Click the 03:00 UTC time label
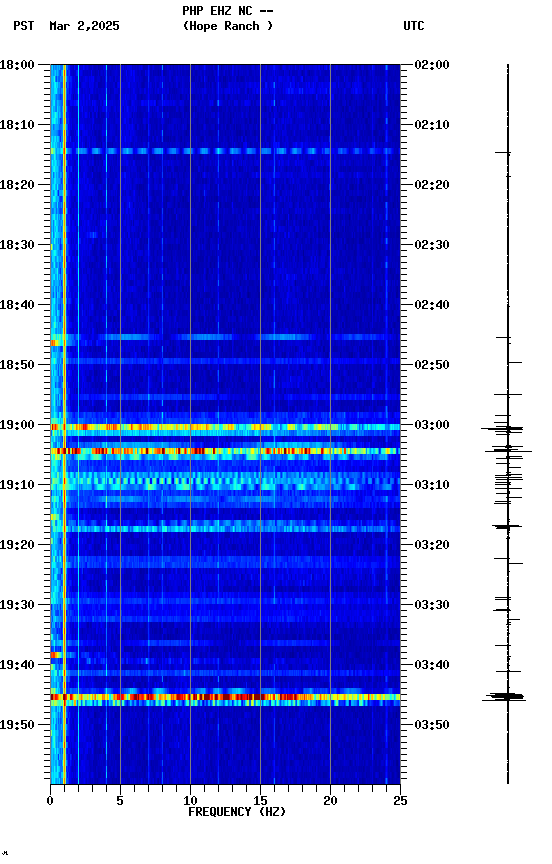The image size is (552, 864). click(432, 425)
